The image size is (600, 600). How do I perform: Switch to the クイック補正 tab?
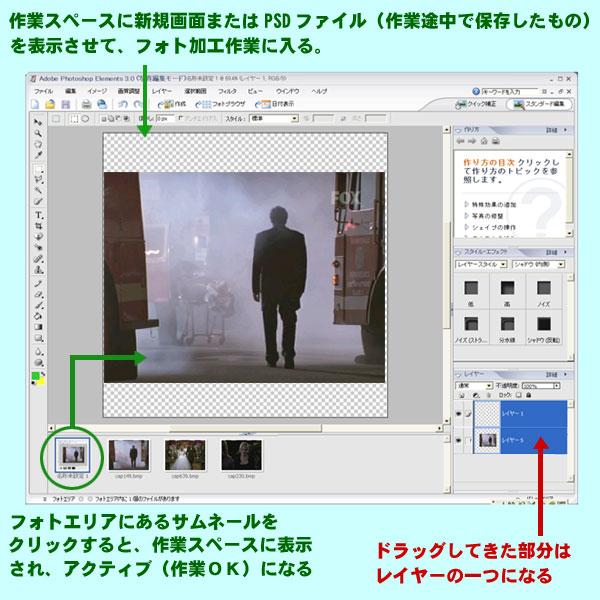click(x=476, y=104)
